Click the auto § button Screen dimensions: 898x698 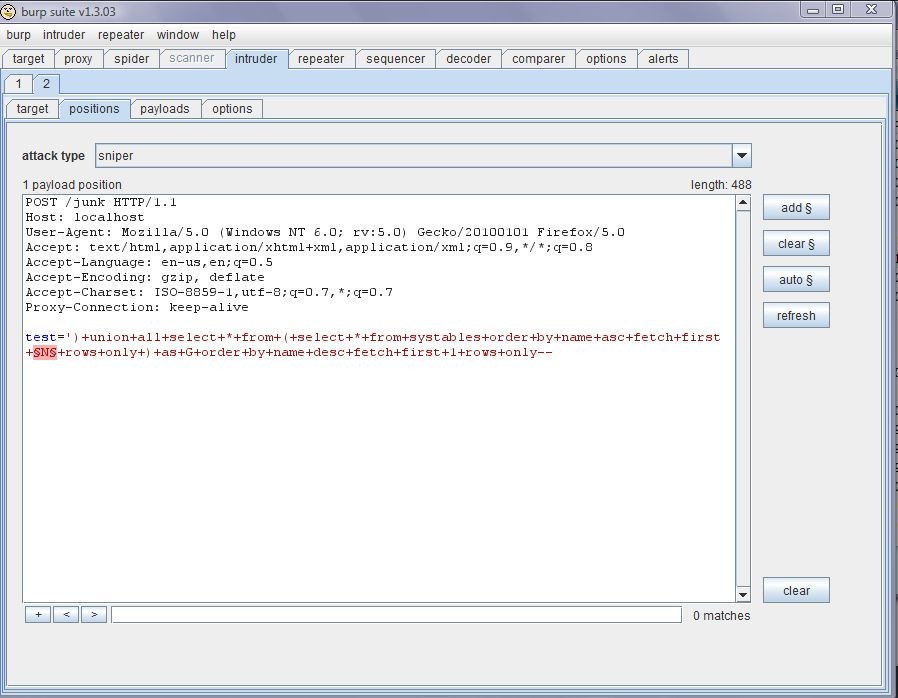coord(796,280)
